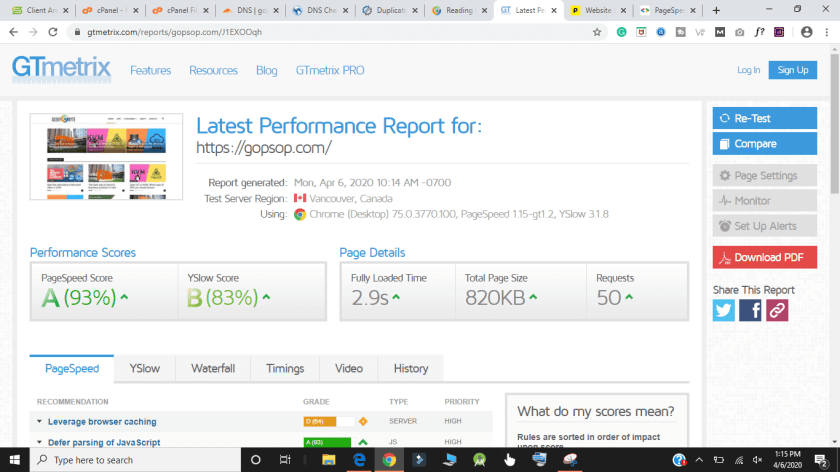Switch to the DNS Checker tab
The width and height of the screenshot is (840, 472).
coord(320,10)
